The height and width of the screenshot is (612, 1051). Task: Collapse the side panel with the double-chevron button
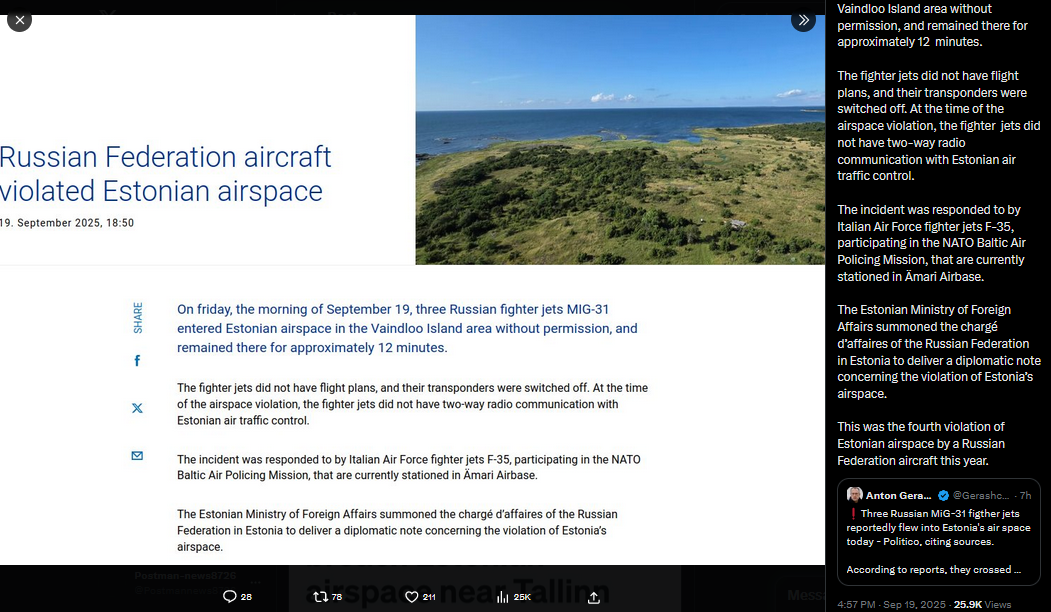(x=803, y=20)
